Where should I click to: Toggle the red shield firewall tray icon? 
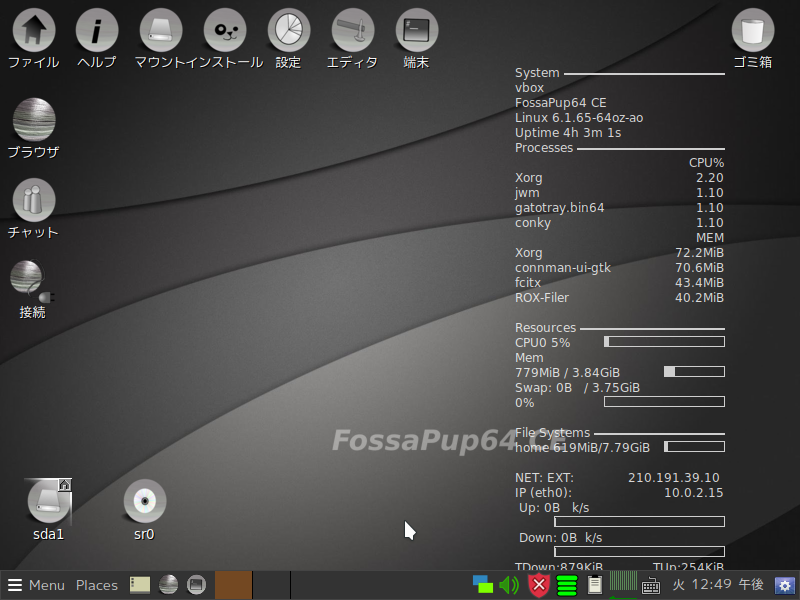pyautogui.click(x=539, y=585)
